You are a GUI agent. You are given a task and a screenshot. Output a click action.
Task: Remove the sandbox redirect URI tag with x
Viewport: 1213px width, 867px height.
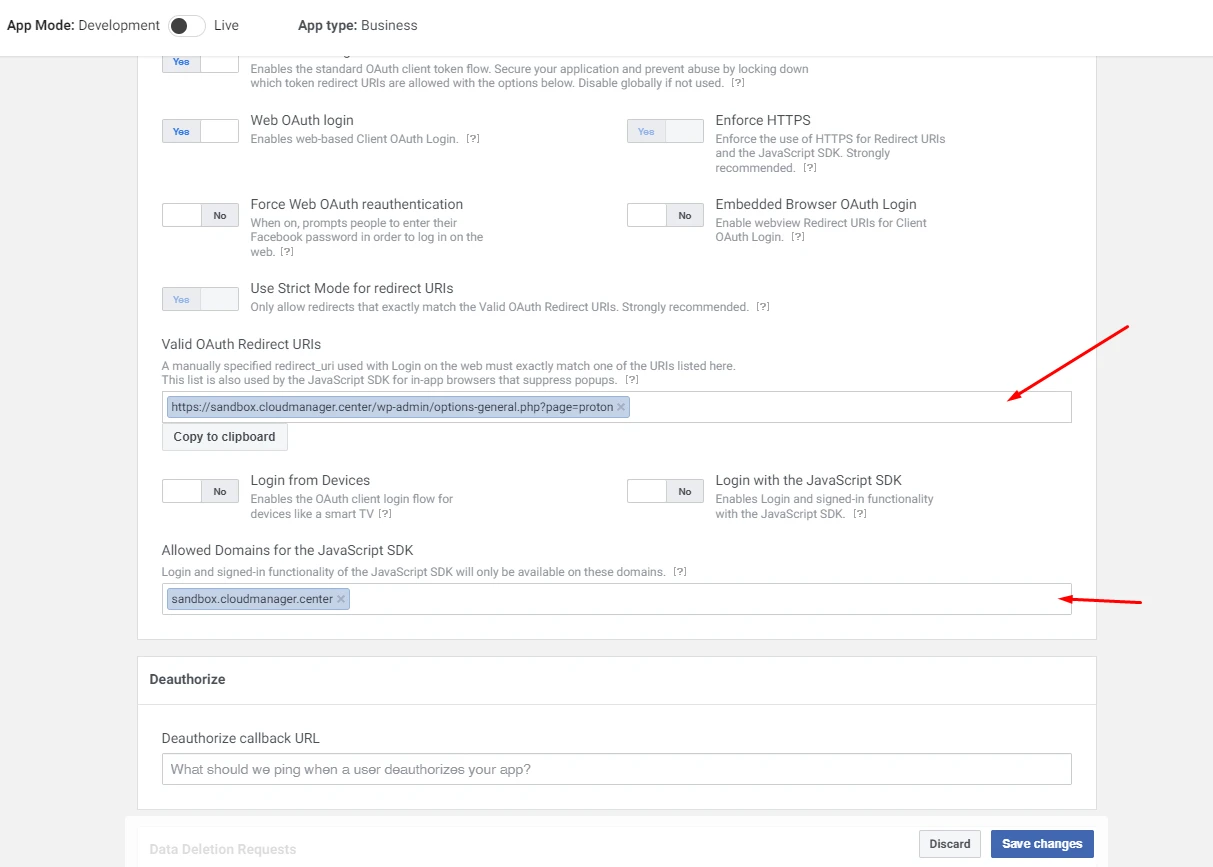click(621, 407)
